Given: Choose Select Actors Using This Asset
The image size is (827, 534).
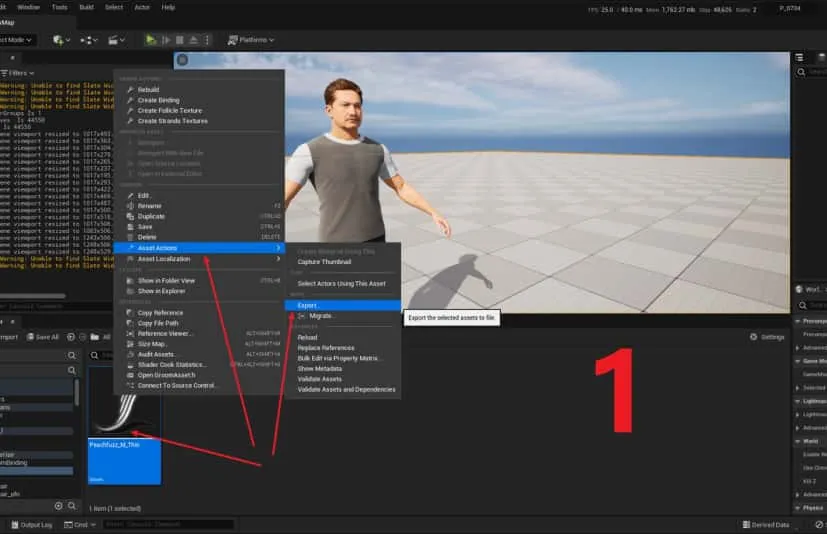Looking at the screenshot, I should click(343, 284).
